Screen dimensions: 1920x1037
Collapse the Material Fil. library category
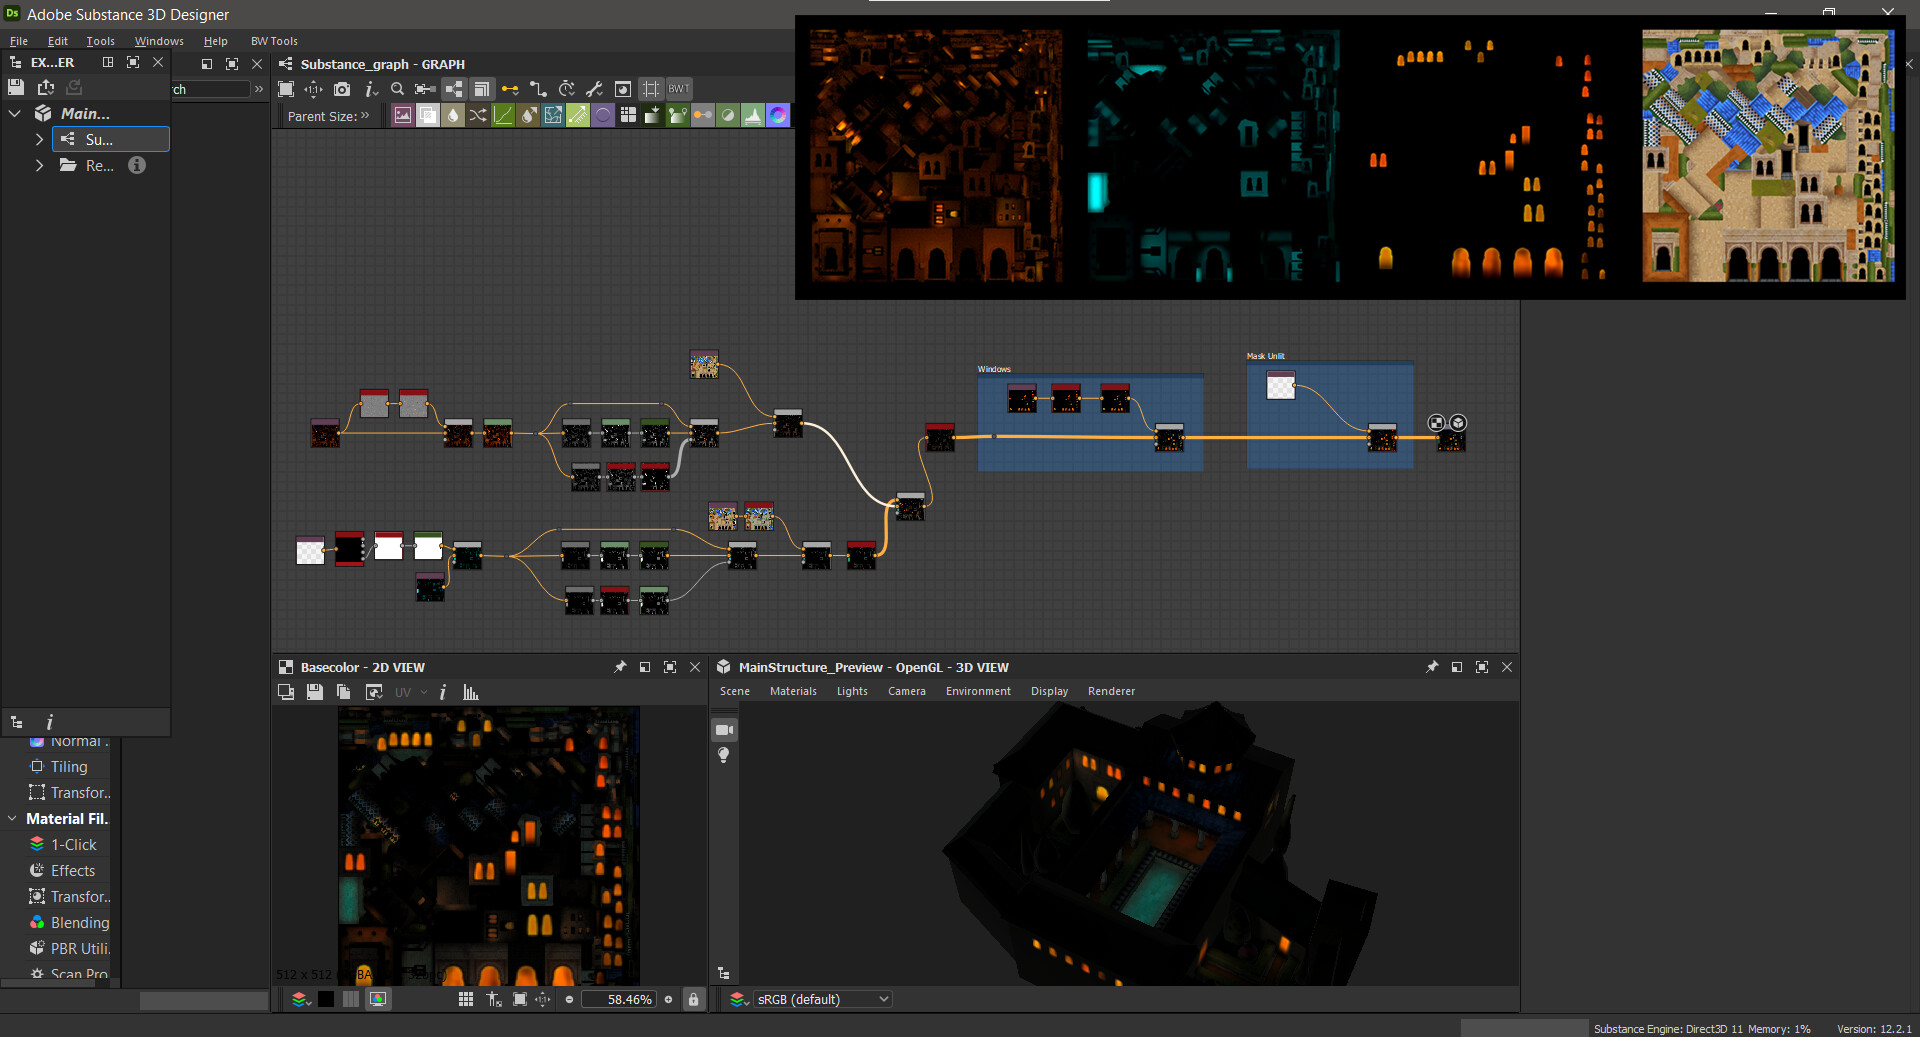(x=12, y=819)
